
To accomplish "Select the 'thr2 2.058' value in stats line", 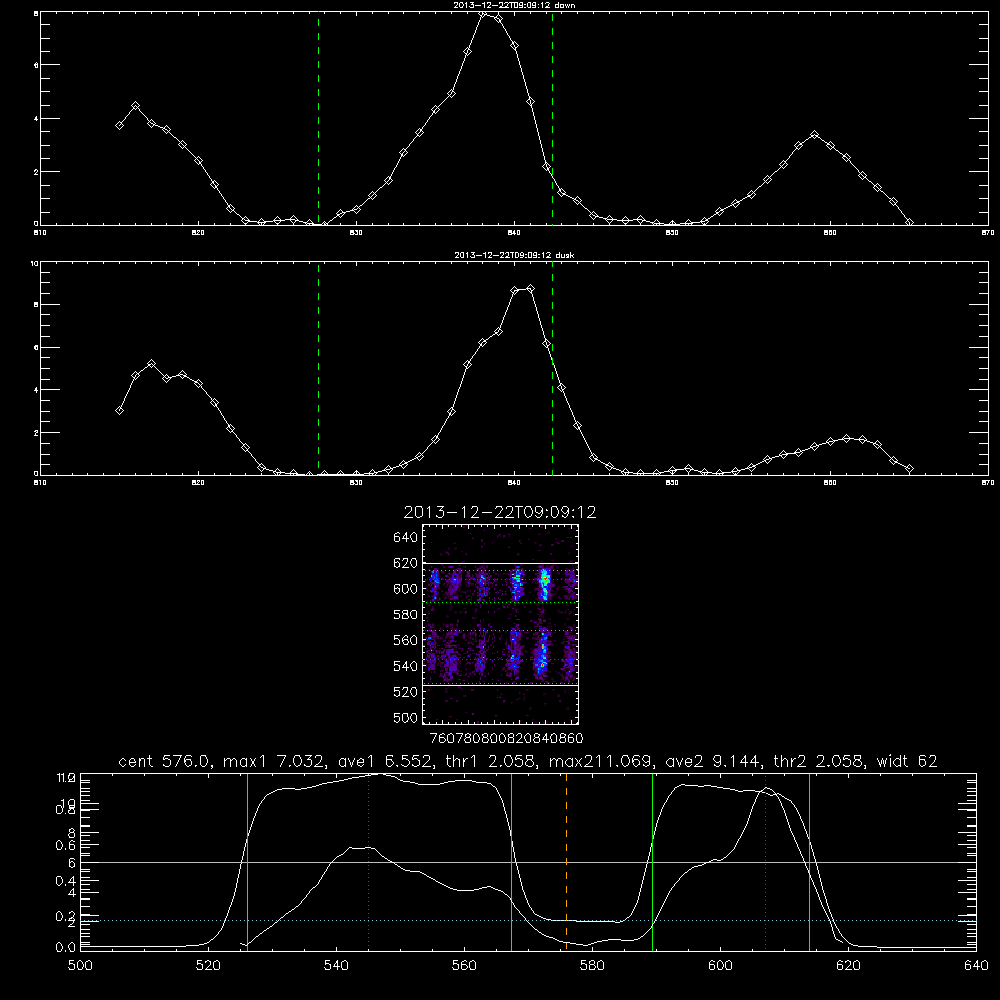I will click(x=819, y=761).
